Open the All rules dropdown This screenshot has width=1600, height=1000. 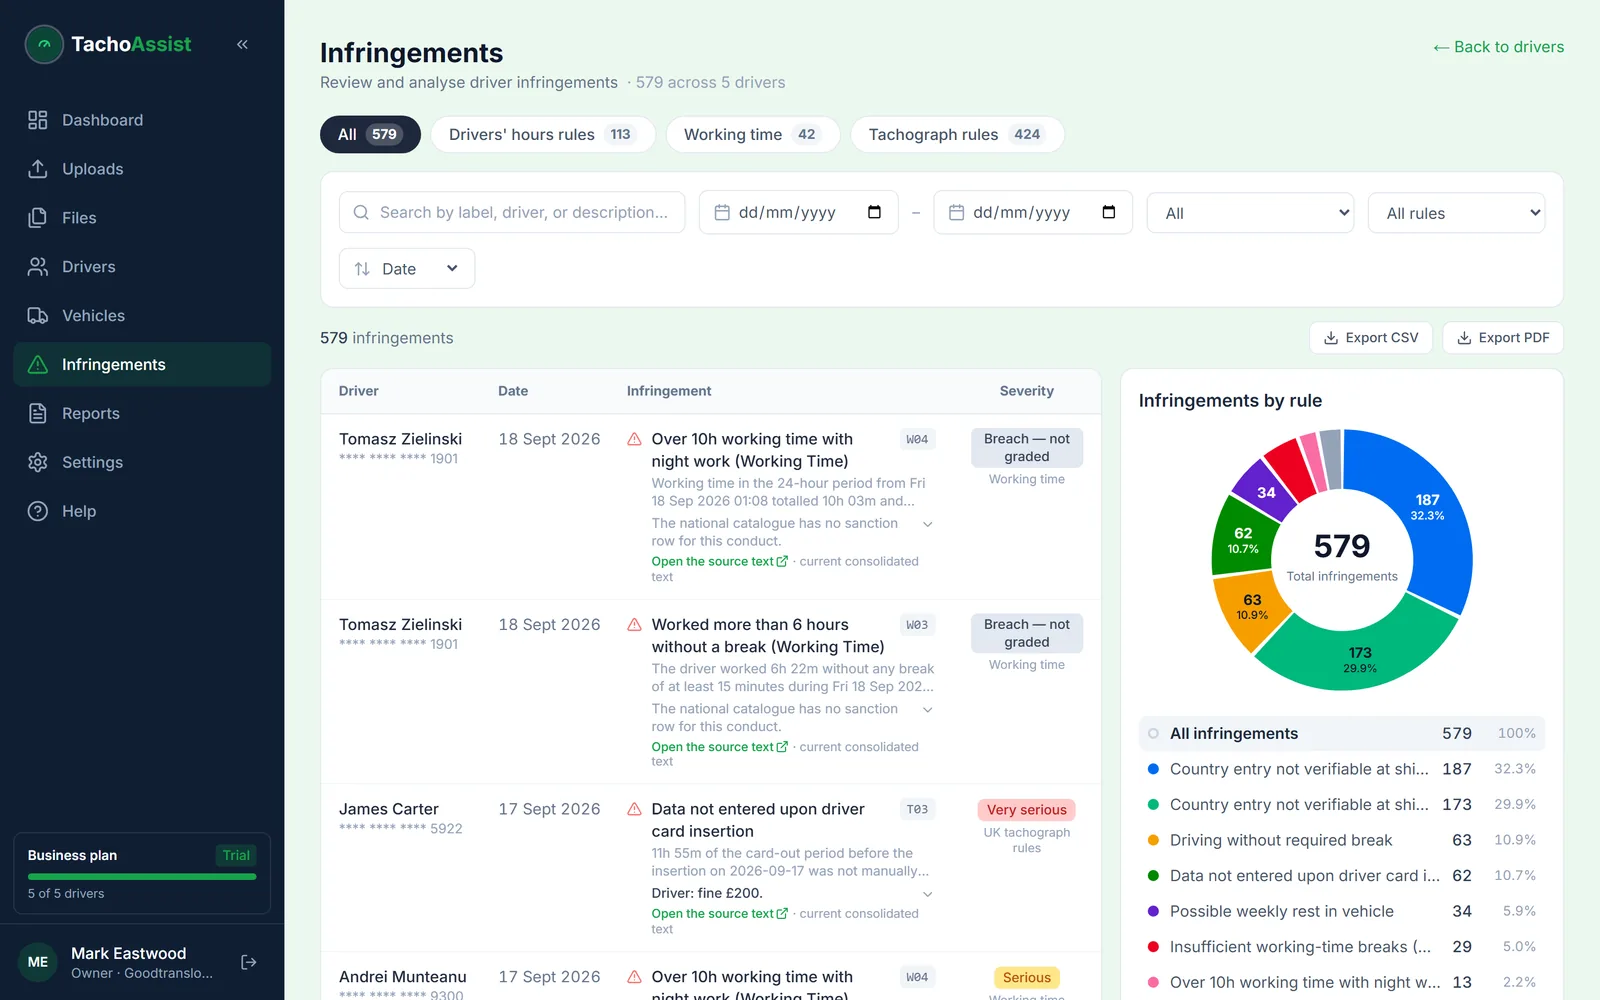coord(1456,213)
